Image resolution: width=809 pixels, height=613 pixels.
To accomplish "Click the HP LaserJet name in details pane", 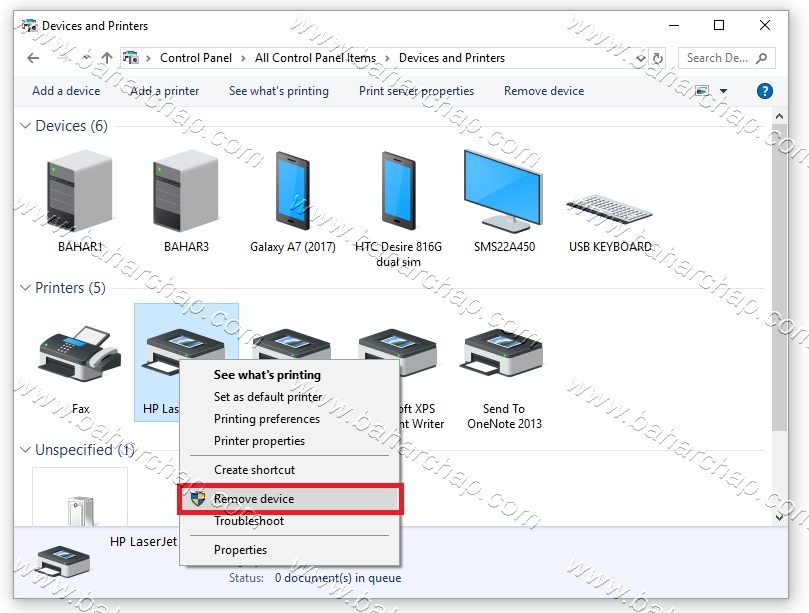I will [143, 542].
